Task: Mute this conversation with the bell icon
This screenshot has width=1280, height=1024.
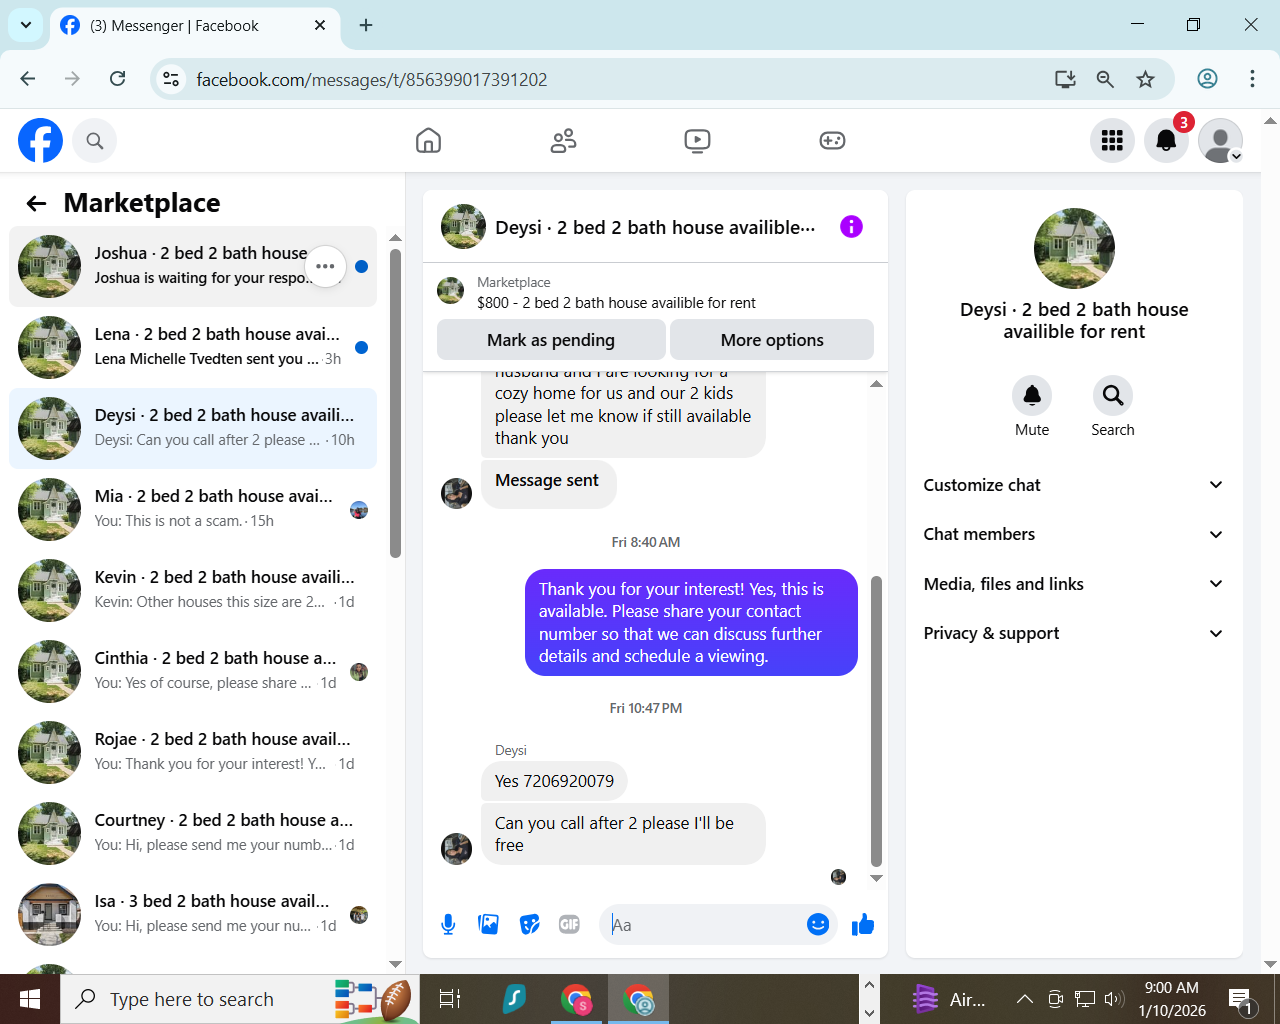Action: click(x=1032, y=397)
